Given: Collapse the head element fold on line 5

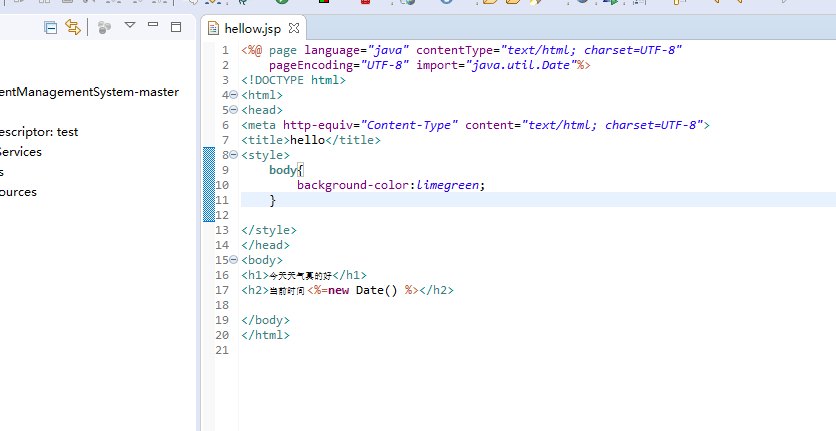Looking at the screenshot, I should click(233, 110).
